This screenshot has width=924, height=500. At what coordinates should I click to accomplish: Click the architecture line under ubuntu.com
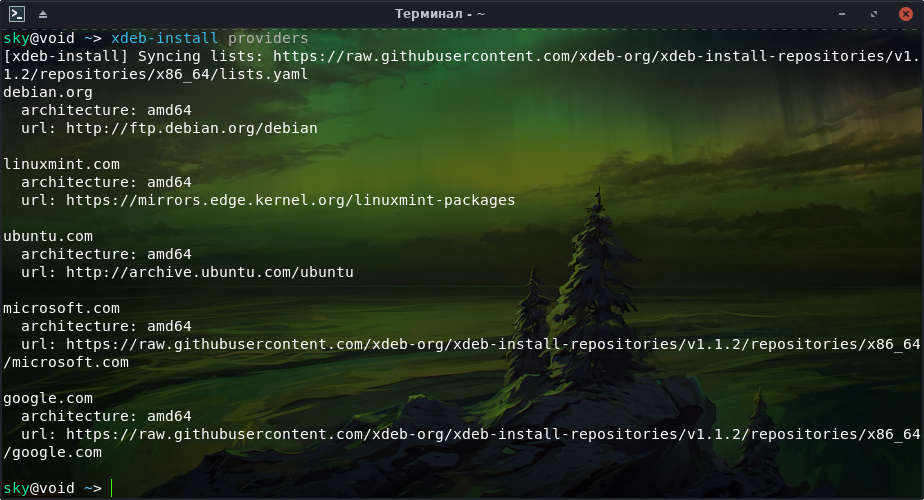coord(106,254)
